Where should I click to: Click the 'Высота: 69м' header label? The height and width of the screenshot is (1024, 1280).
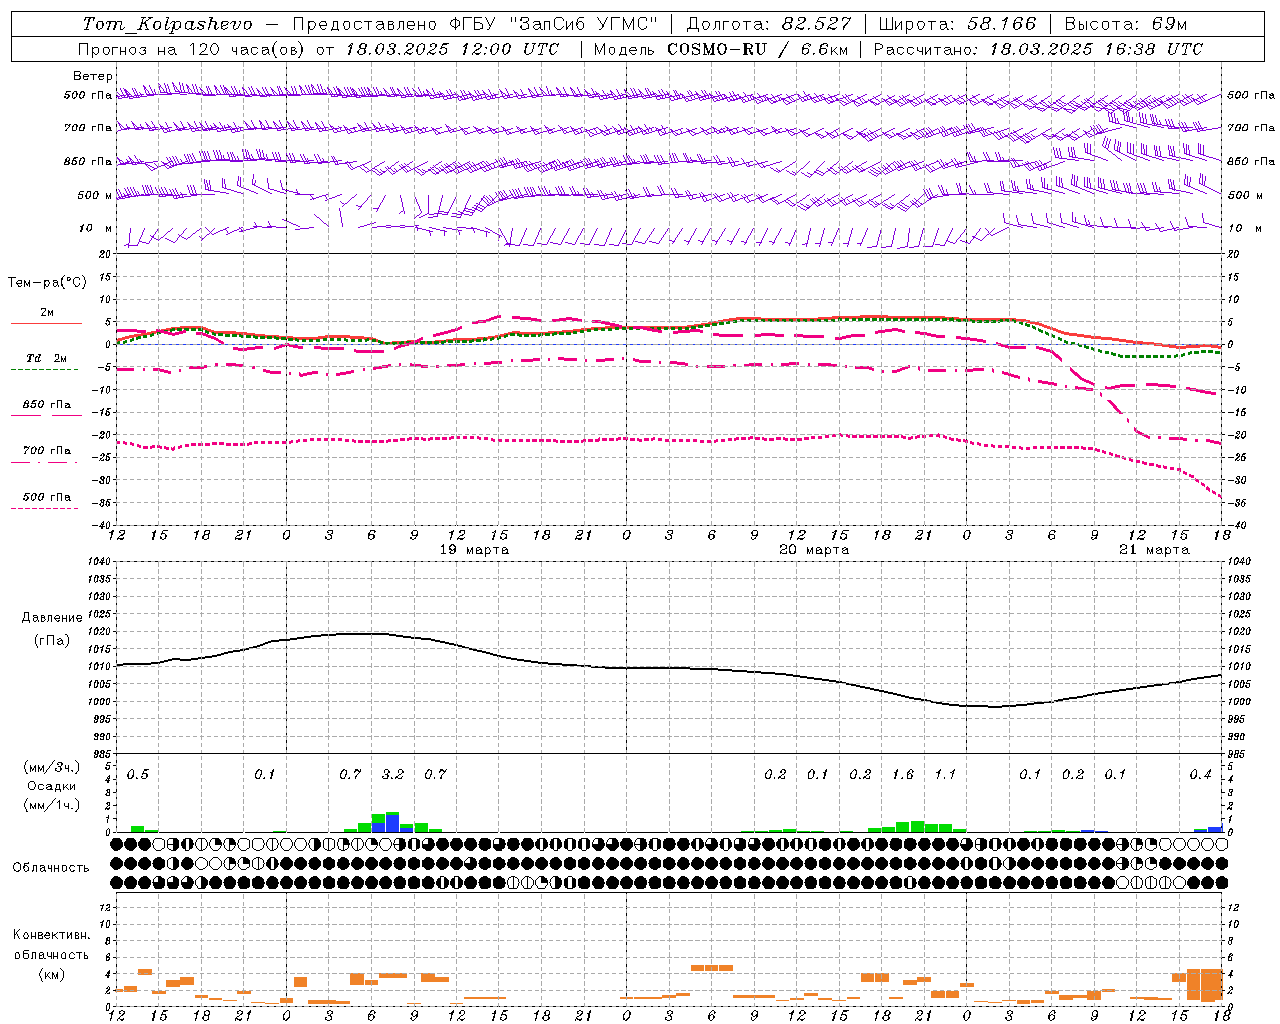[1126, 24]
